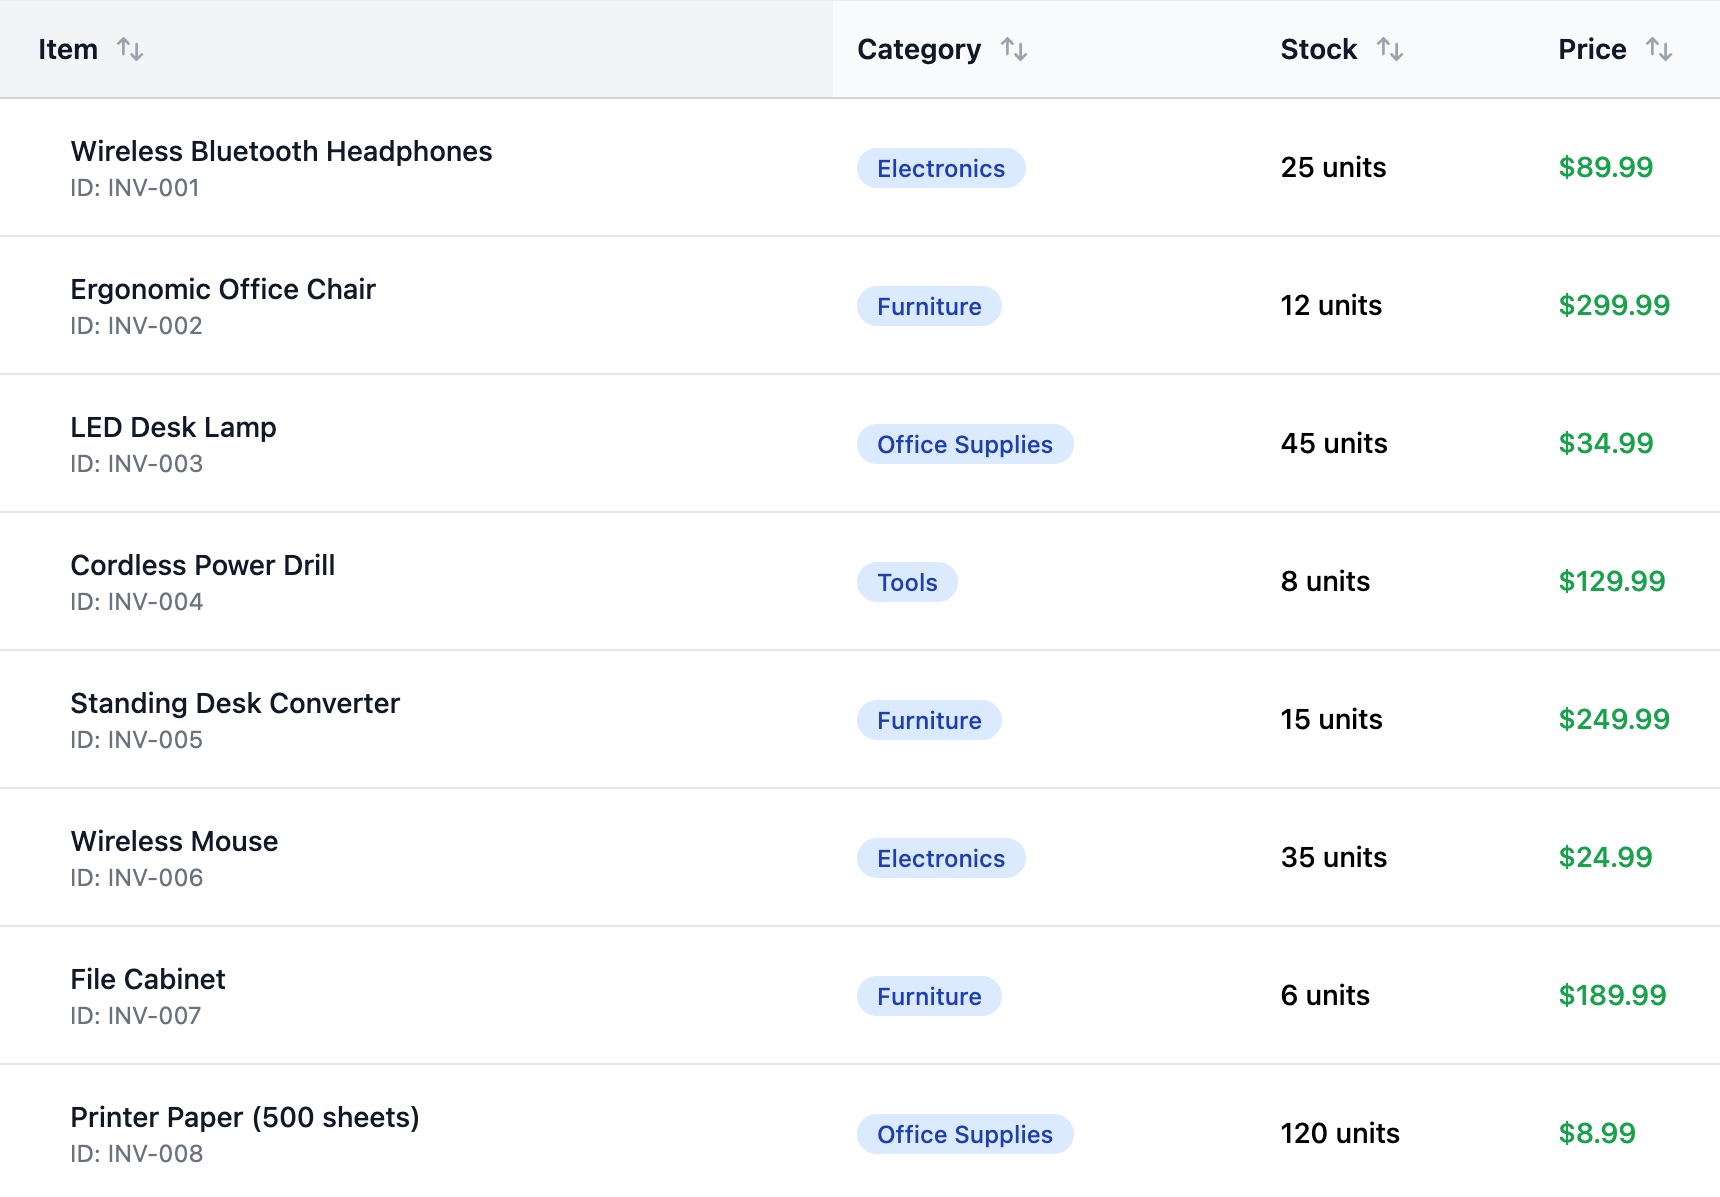This screenshot has height=1197, width=1720.
Task: Click the Furniture tag for Ergonomic Office Chair
Action: (929, 306)
